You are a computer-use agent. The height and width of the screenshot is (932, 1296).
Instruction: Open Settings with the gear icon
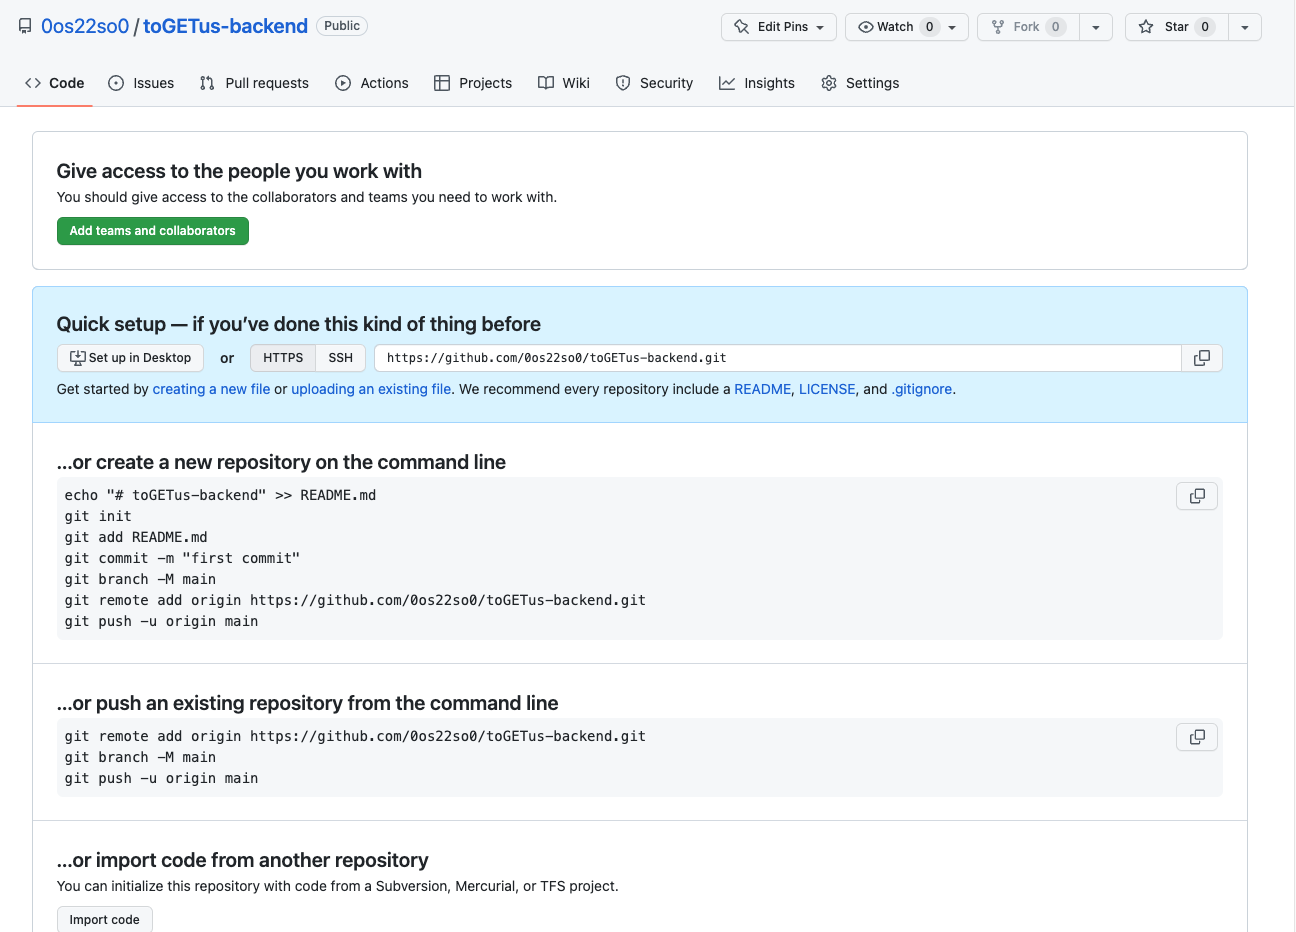coord(829,83)
